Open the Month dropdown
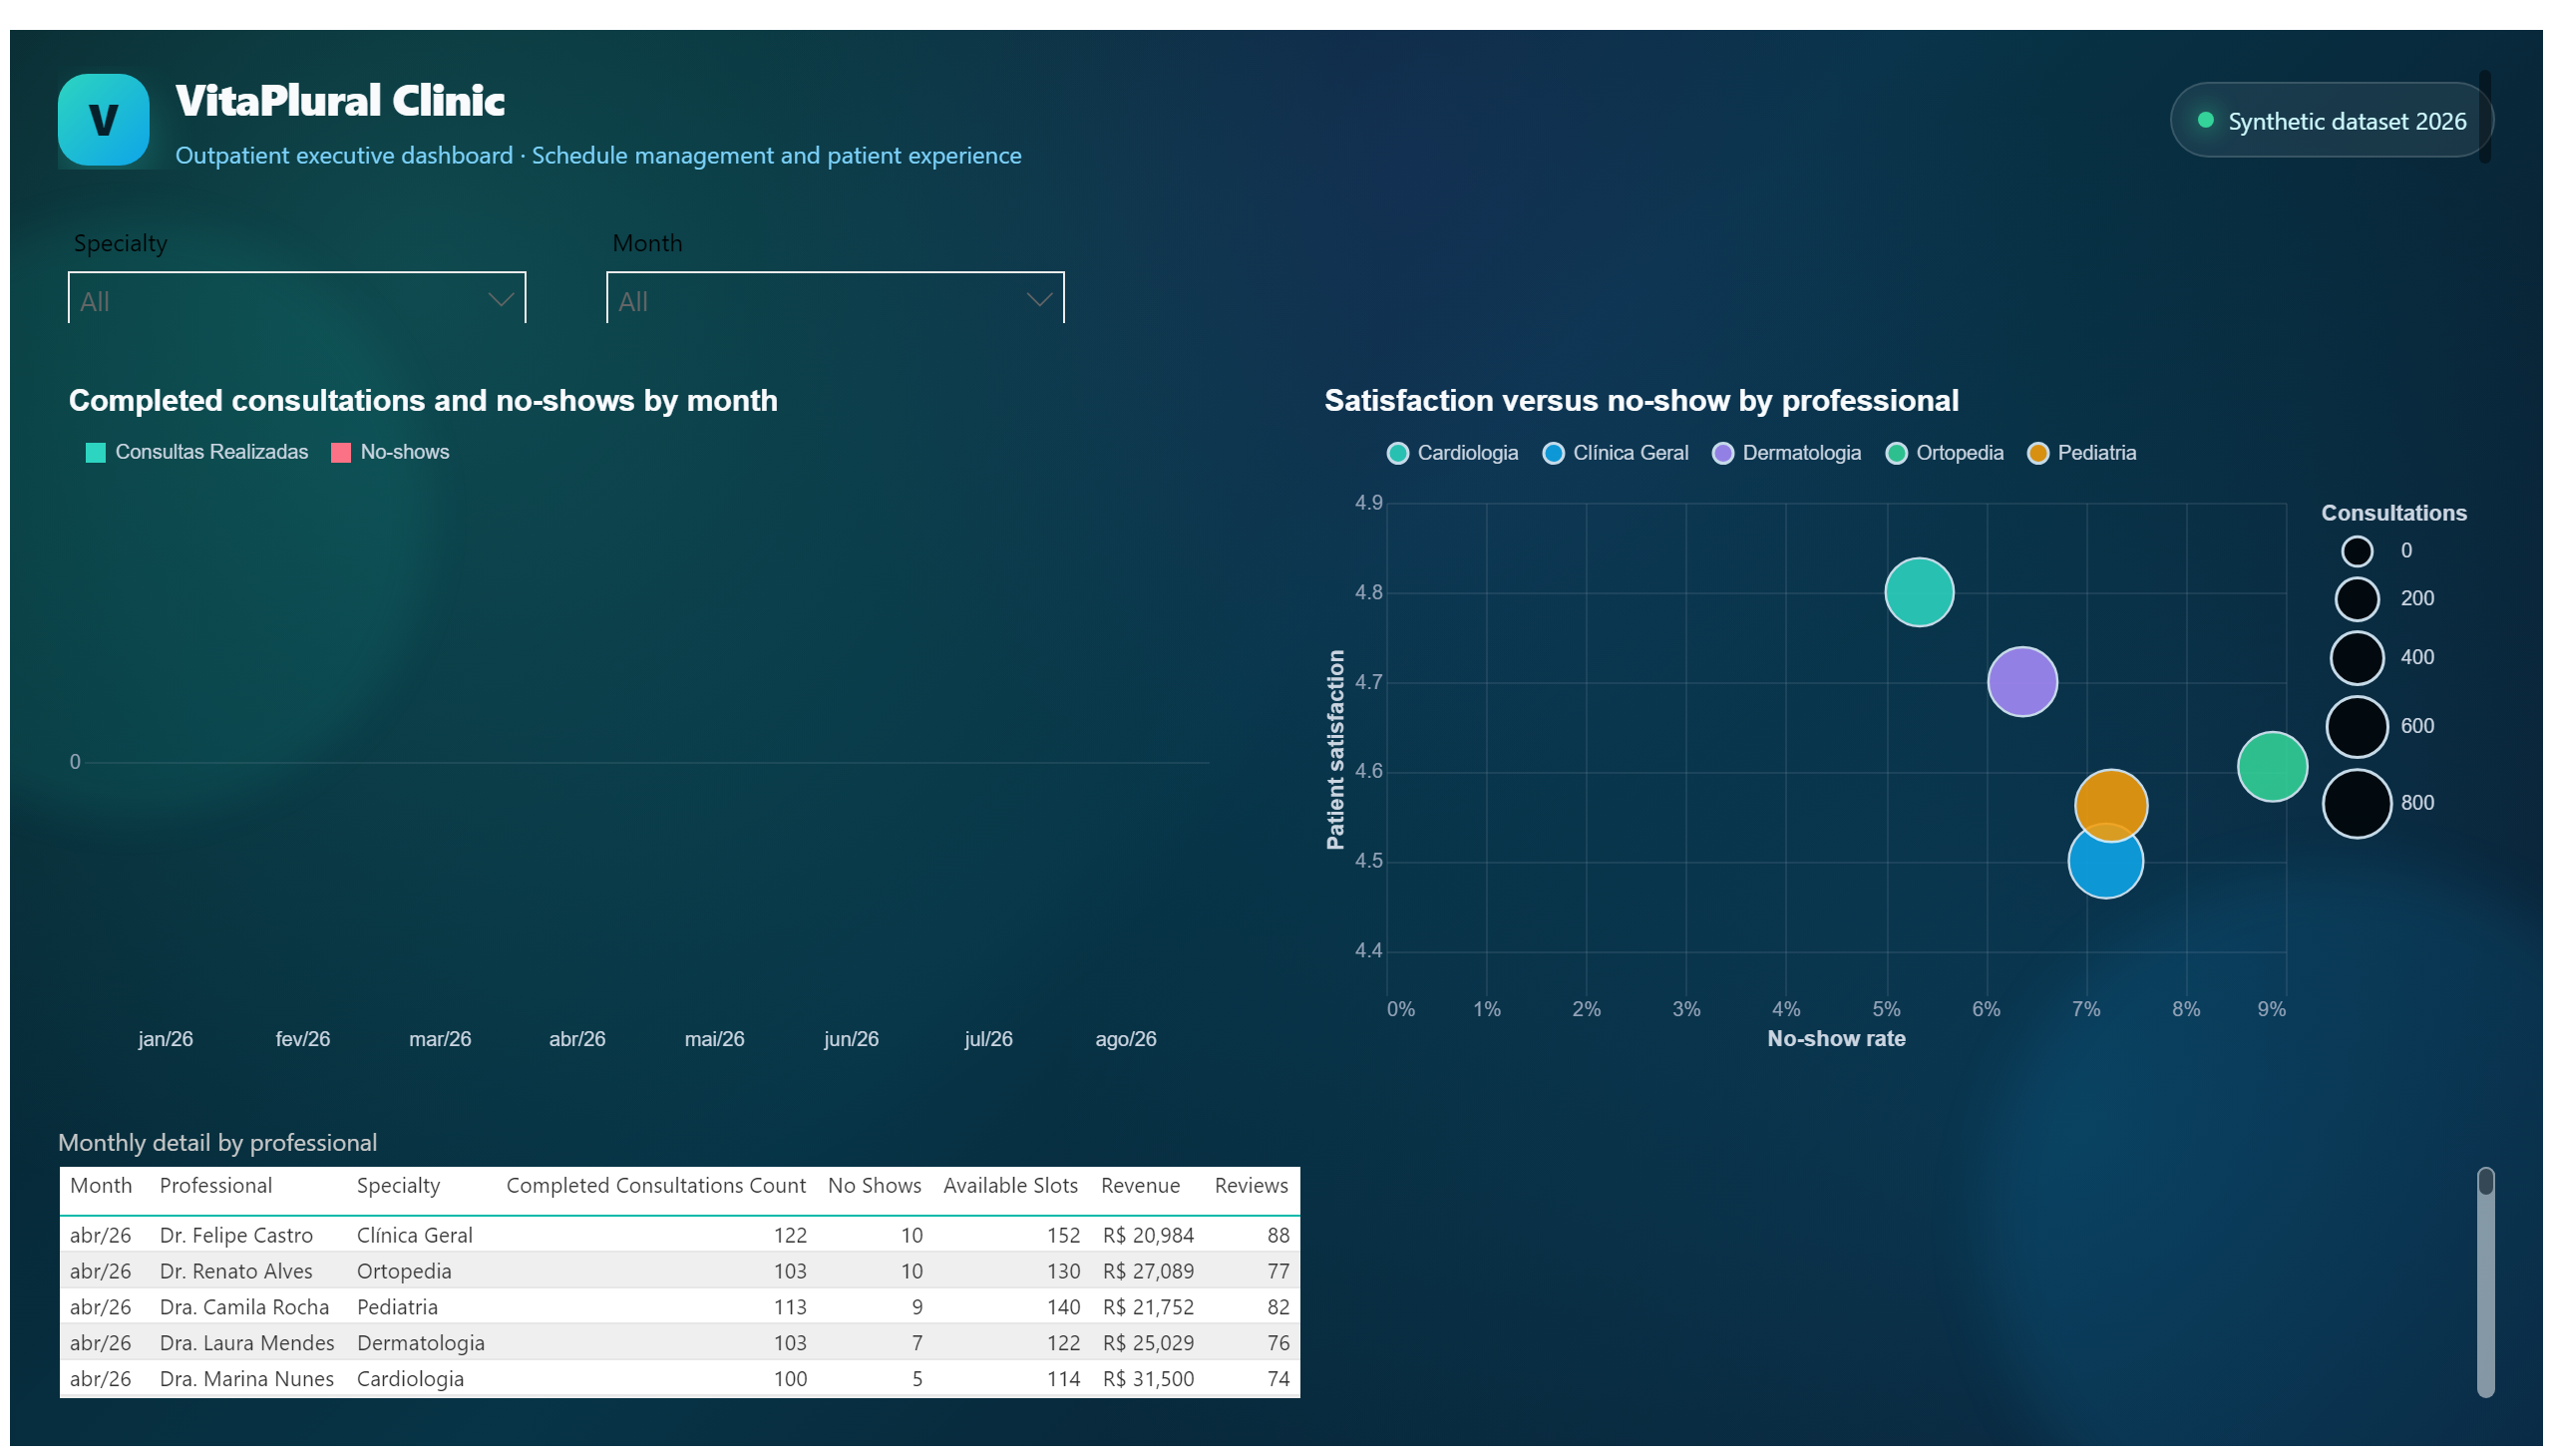The image size is (2553, 1456). [x=835, y=299]
